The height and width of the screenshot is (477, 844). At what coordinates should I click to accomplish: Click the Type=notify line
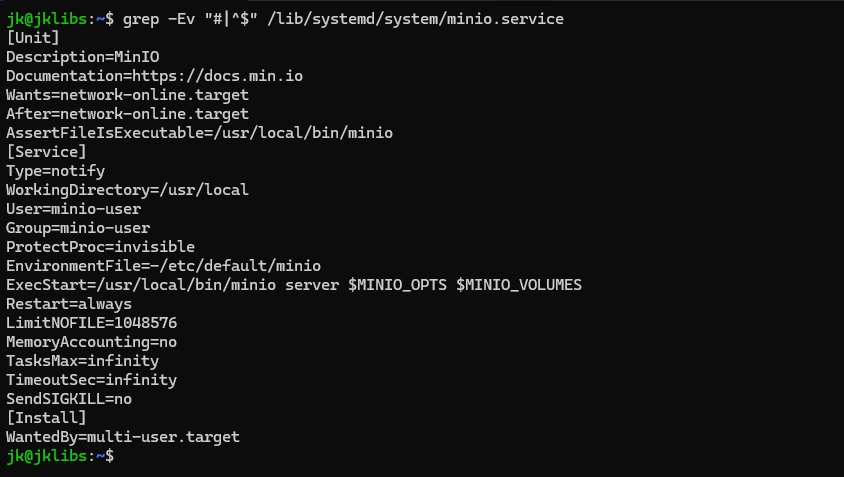(x=55, y=171)
